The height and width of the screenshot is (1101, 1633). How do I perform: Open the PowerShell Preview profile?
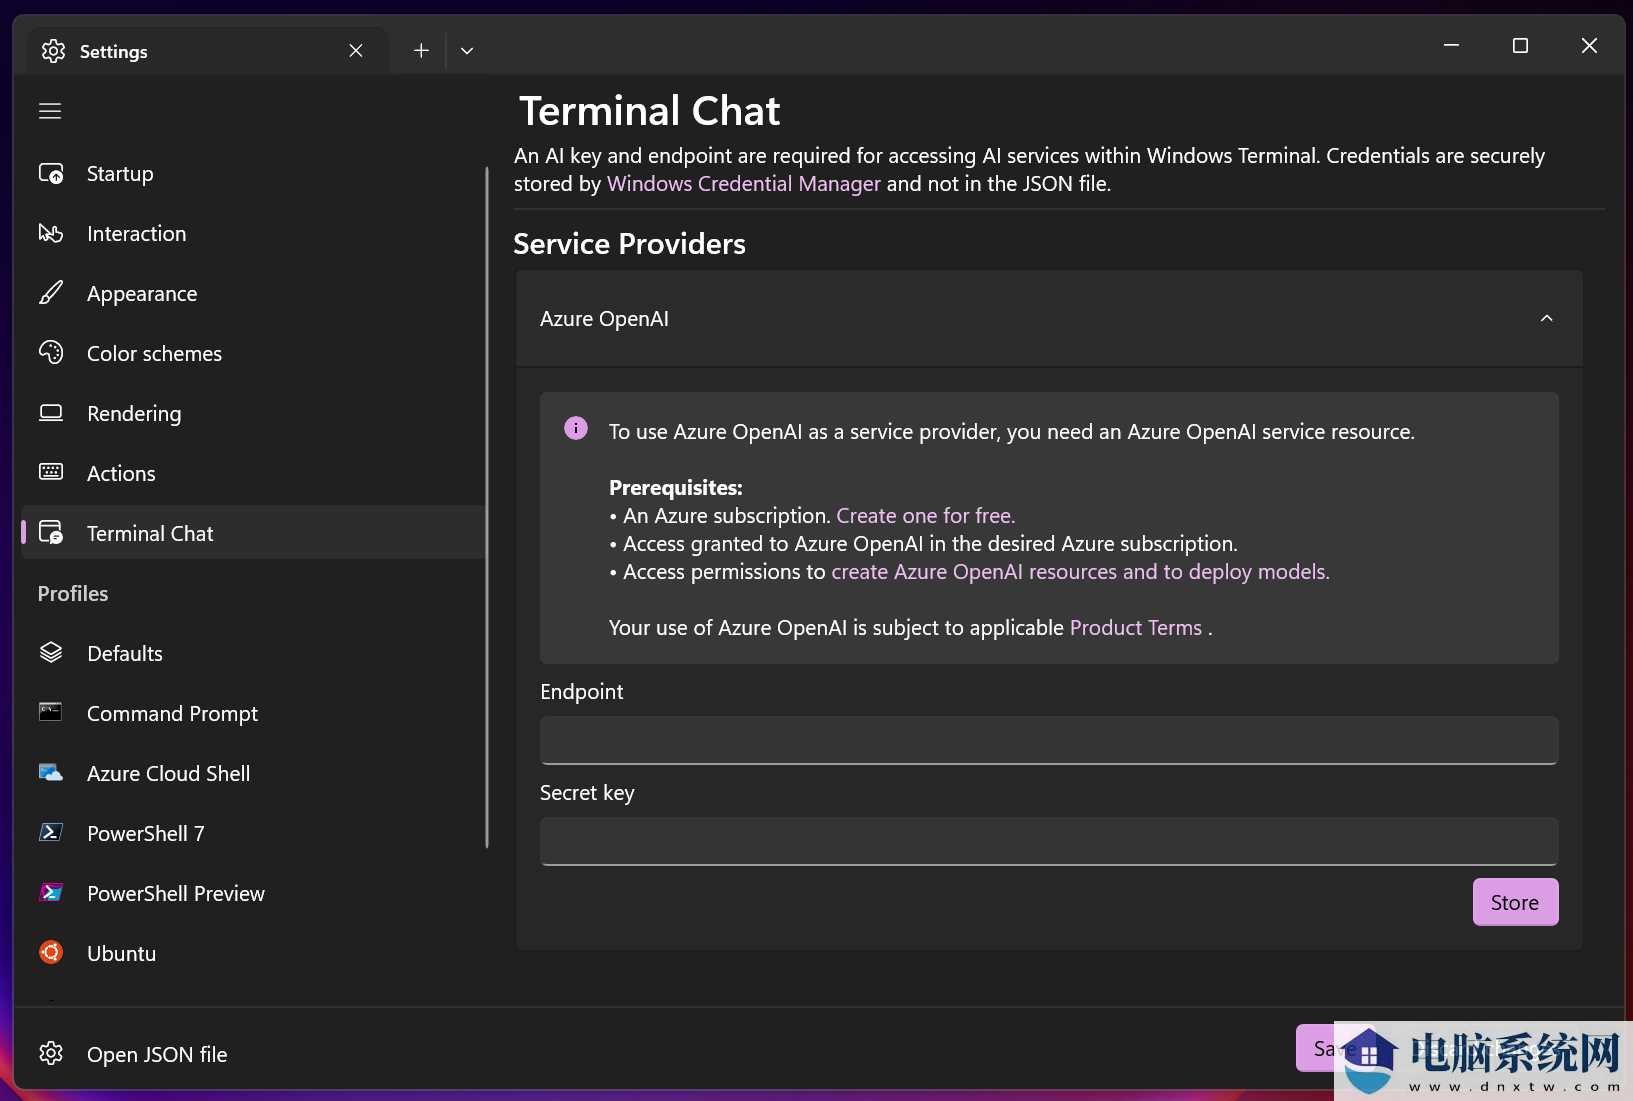[x=253, y=894]
